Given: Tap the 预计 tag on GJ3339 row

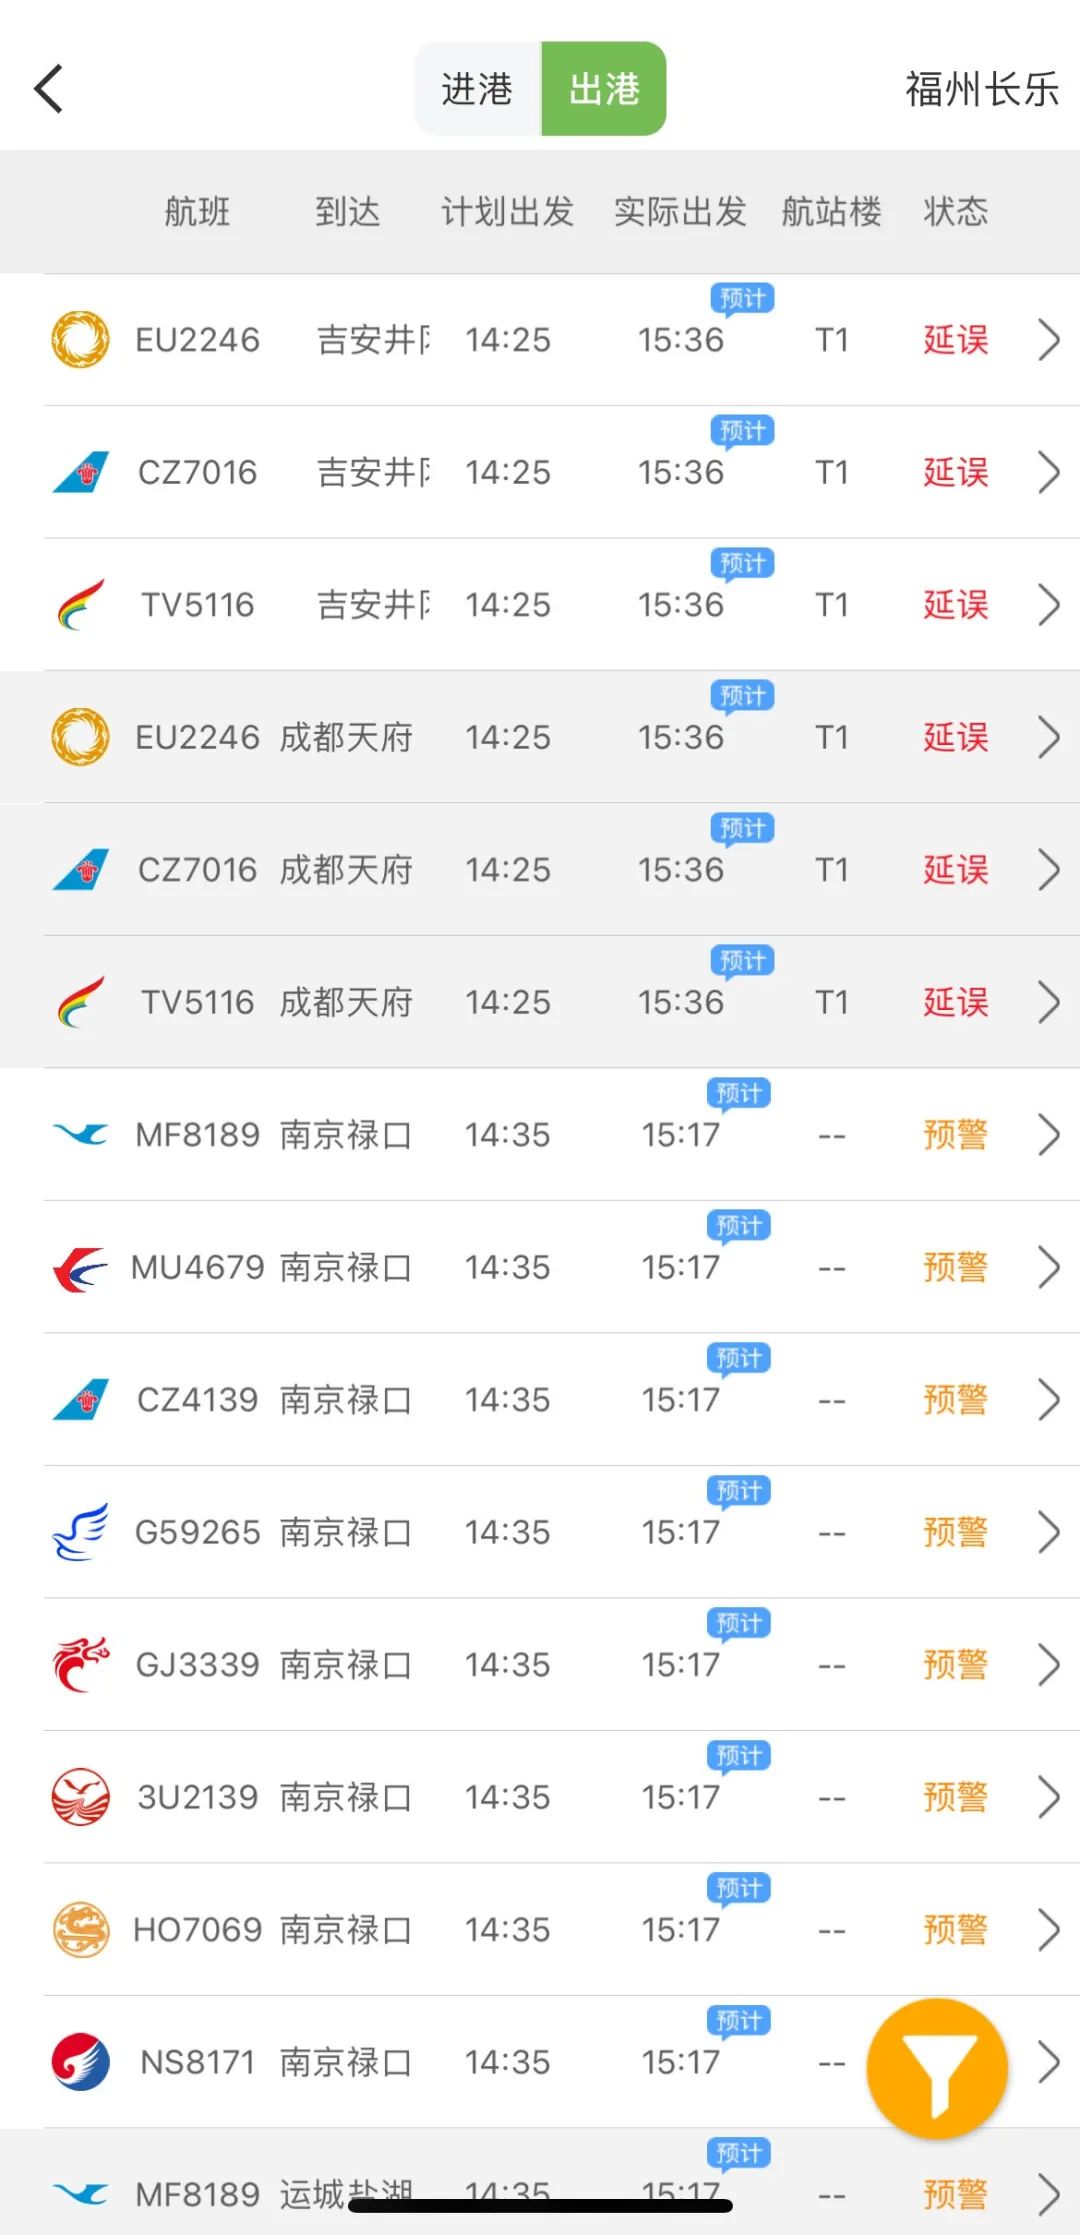Looking at the screenshot, I should [738, 1623].
